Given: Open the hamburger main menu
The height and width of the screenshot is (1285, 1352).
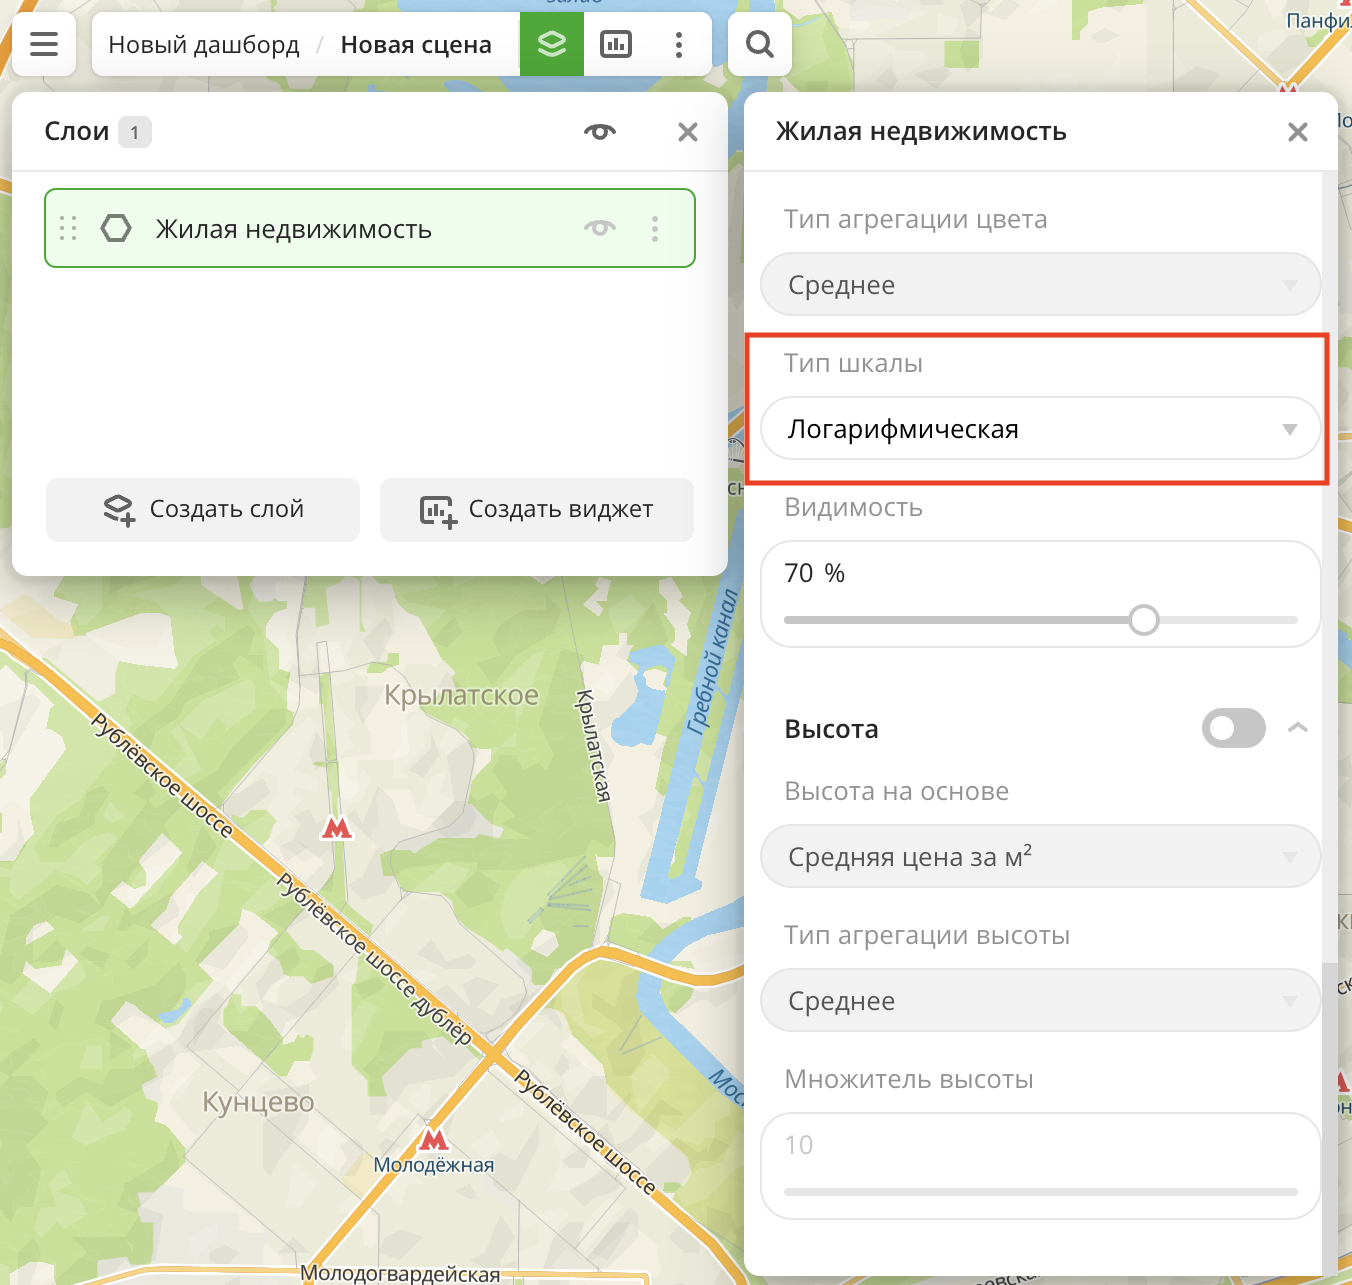Looking at the screenshot, I should 44,44.
